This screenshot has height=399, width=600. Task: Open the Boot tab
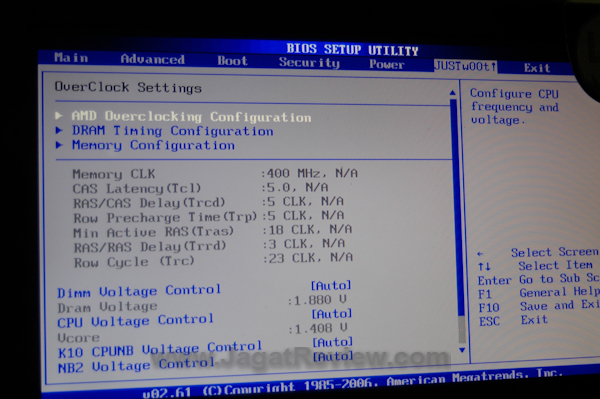point(232,61)
